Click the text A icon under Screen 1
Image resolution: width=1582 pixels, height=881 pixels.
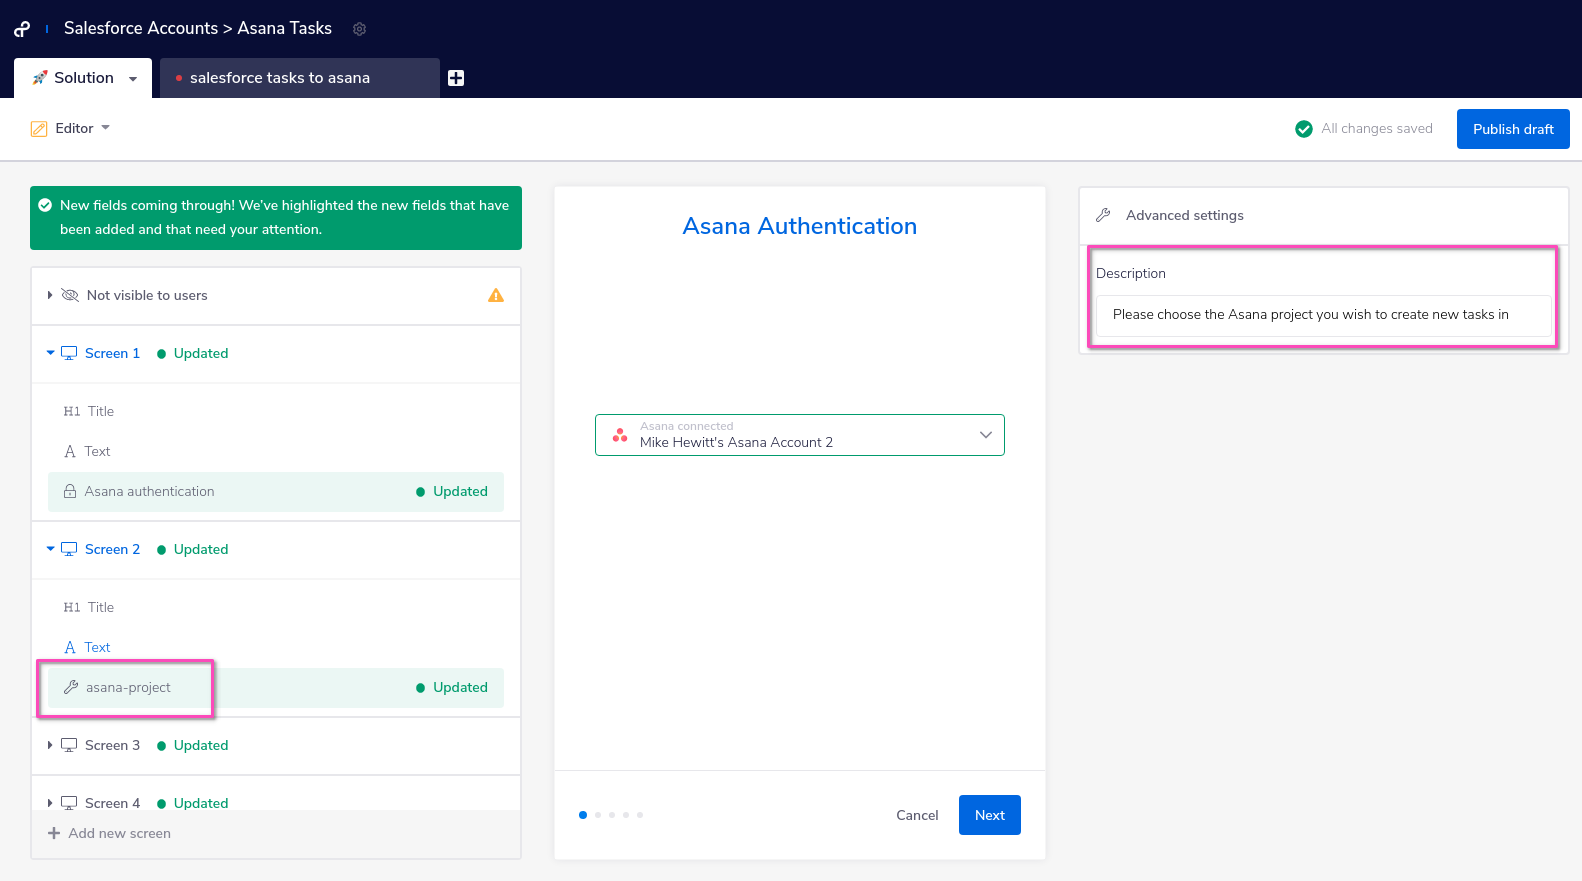pos(70,451)
